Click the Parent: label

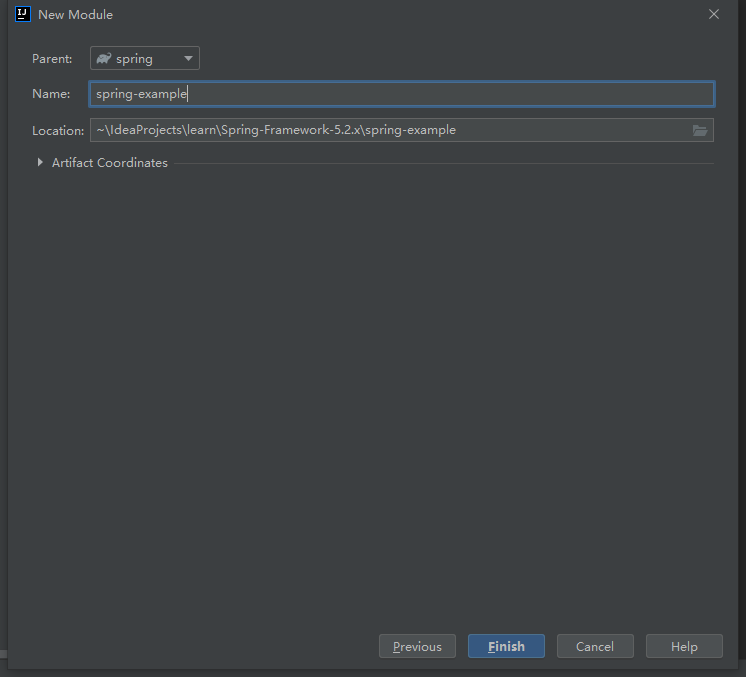(x=52, y=59)
